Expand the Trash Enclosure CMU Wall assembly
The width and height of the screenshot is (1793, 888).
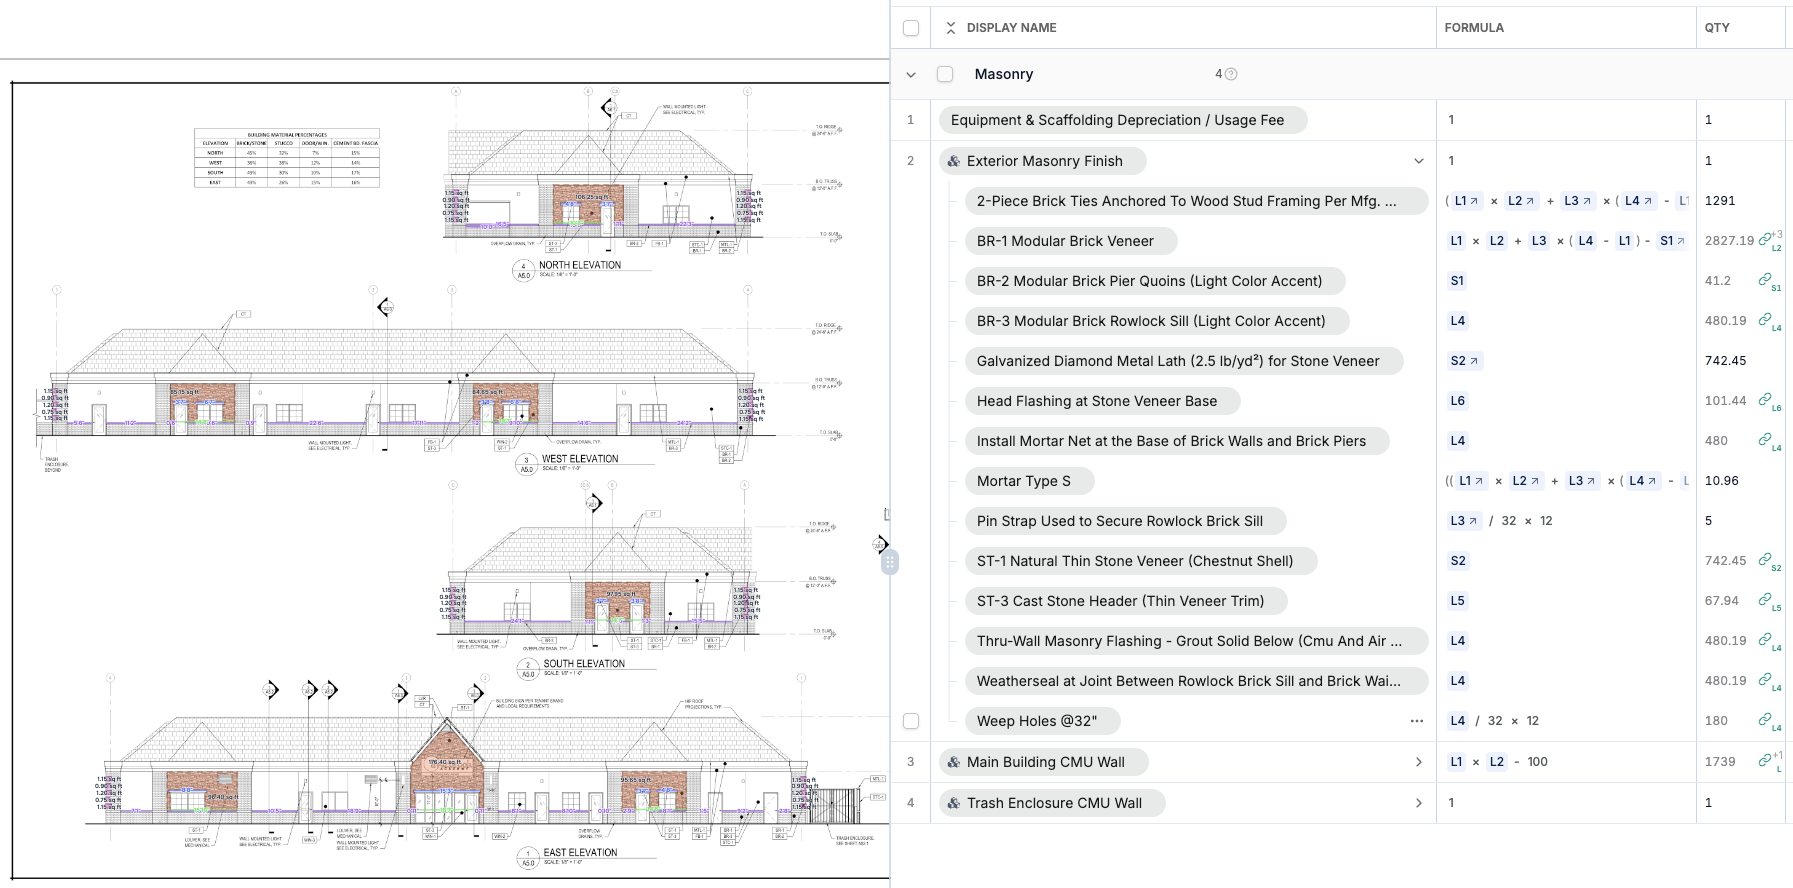pyautogui.click(x=1419, y=803)
